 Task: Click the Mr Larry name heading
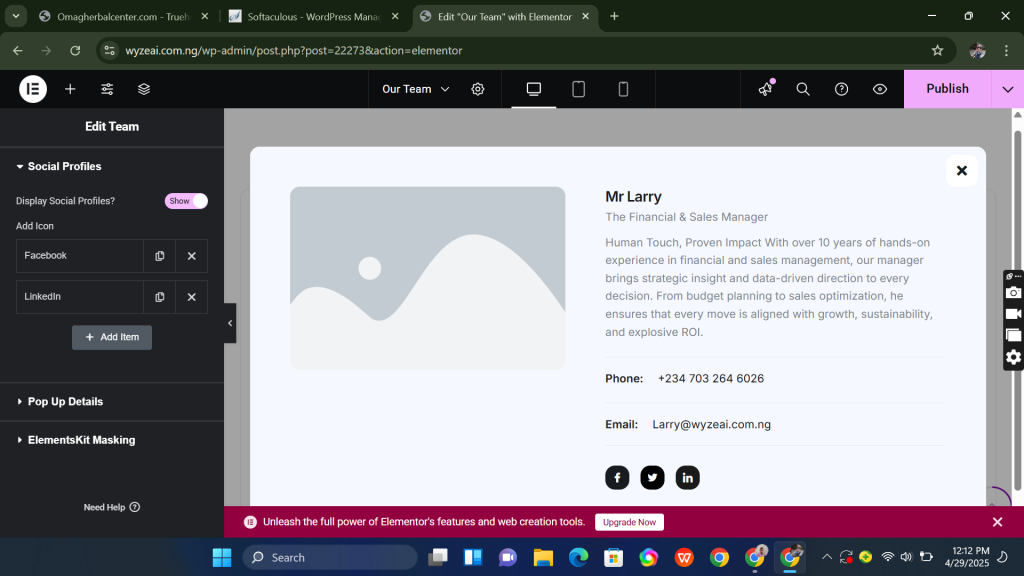click(633, 197)
